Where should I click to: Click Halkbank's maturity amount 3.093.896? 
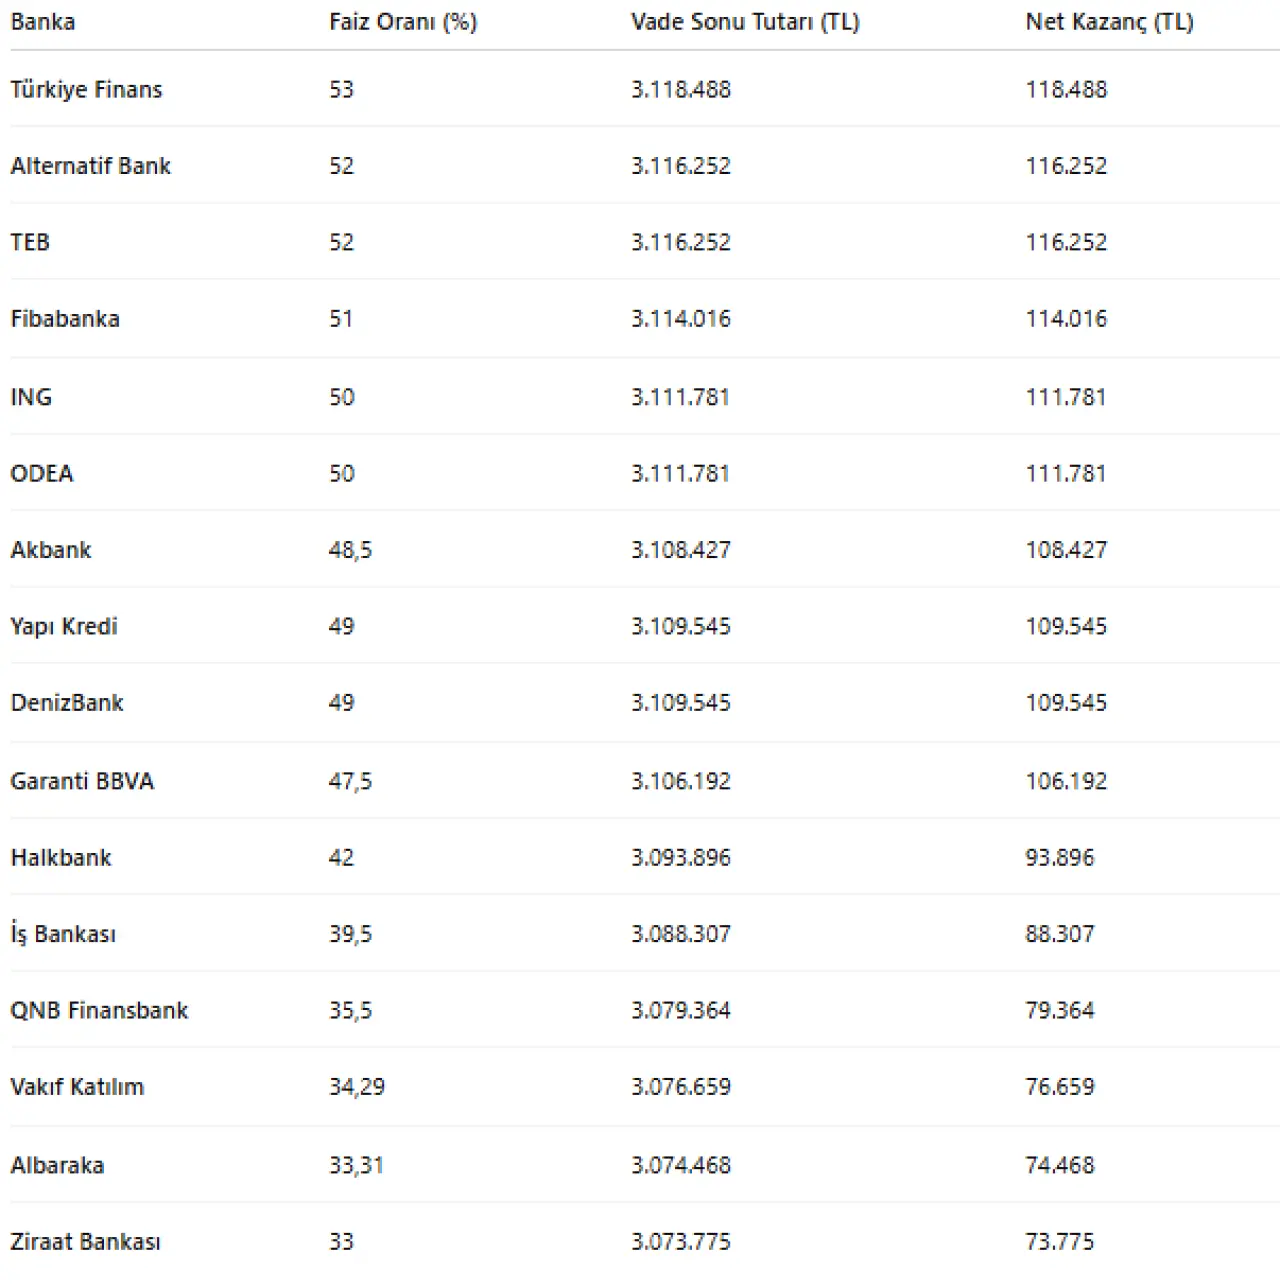[x=681, y=858]
